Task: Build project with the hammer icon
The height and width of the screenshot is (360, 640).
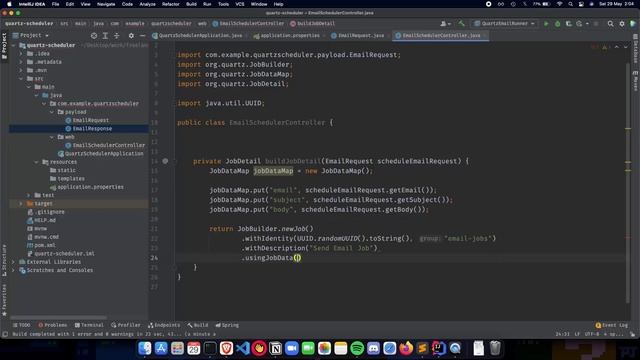Action: point(461,24)
